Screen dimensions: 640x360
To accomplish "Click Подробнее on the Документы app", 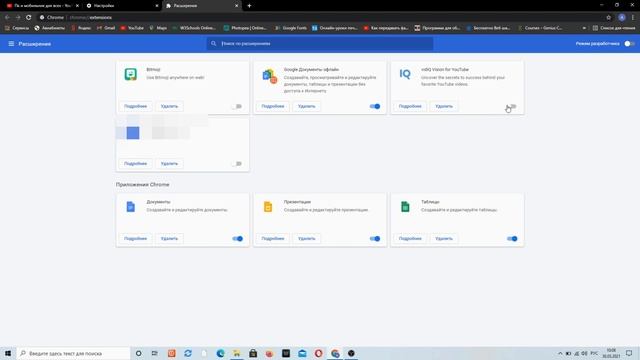I will (x=136, y=239).
